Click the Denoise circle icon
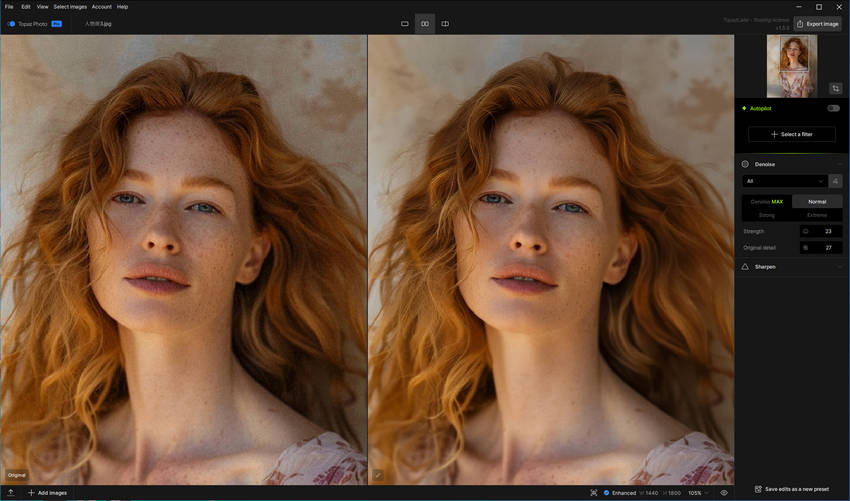This screenshot has height=501, width=850. point(745,164)
